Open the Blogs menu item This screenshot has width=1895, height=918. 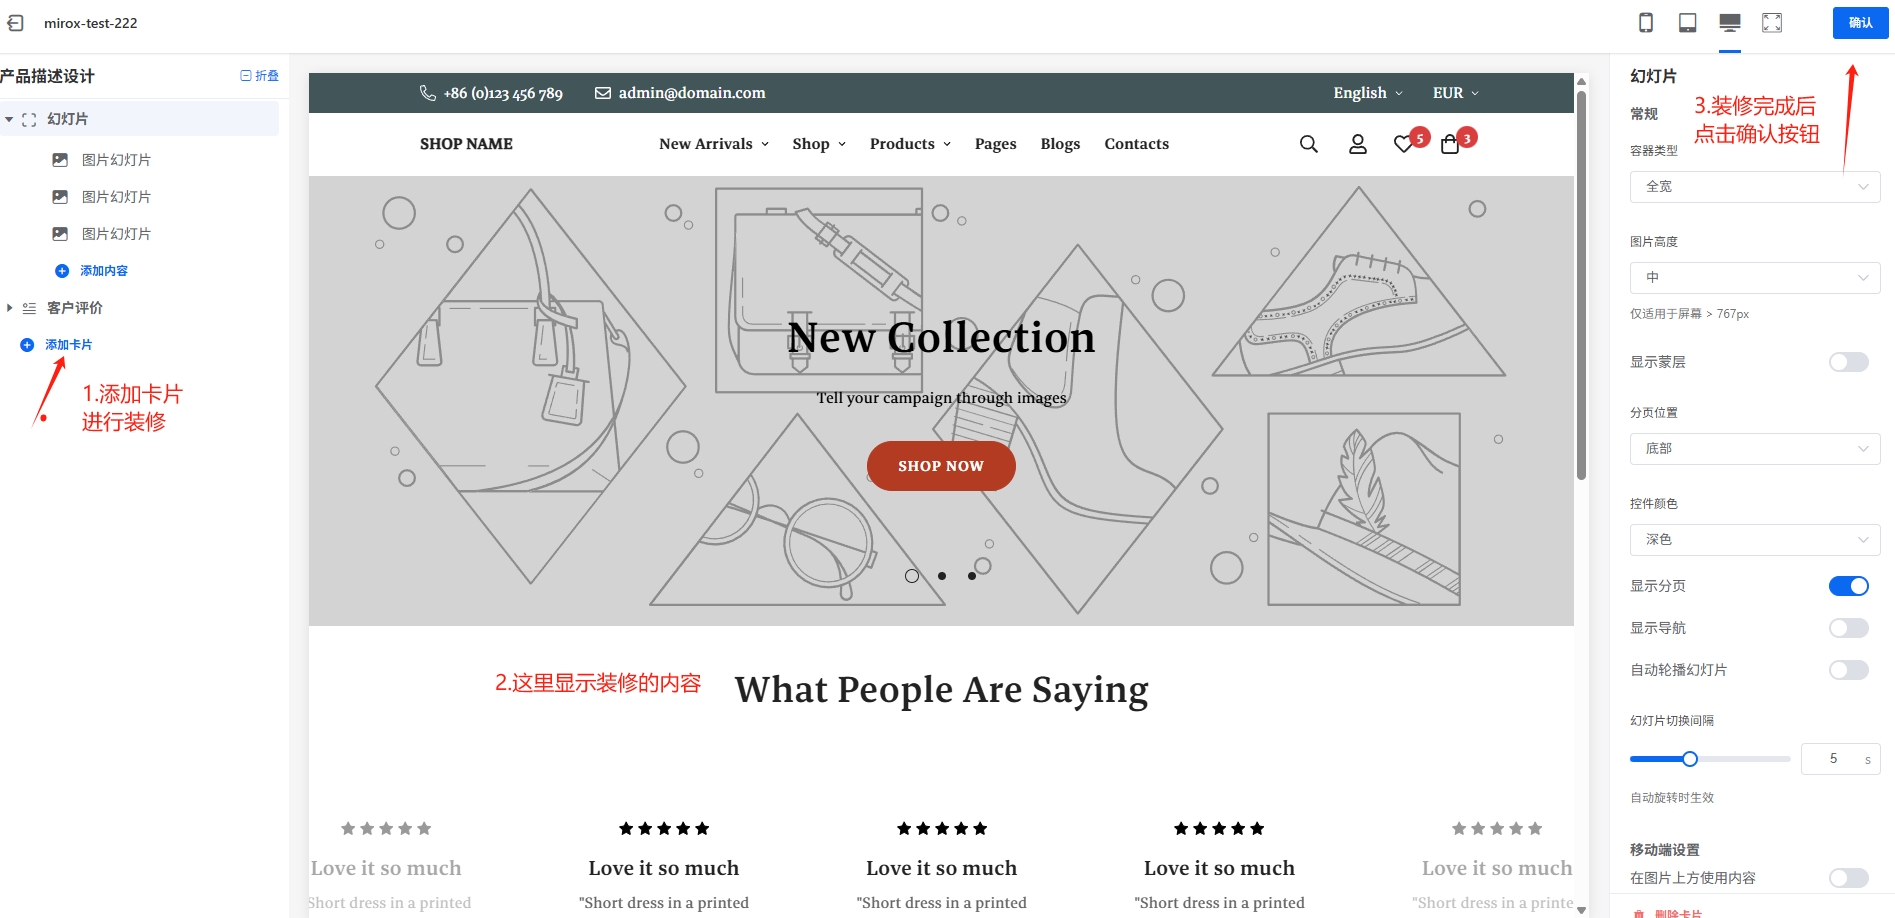tap(1060, 144)
